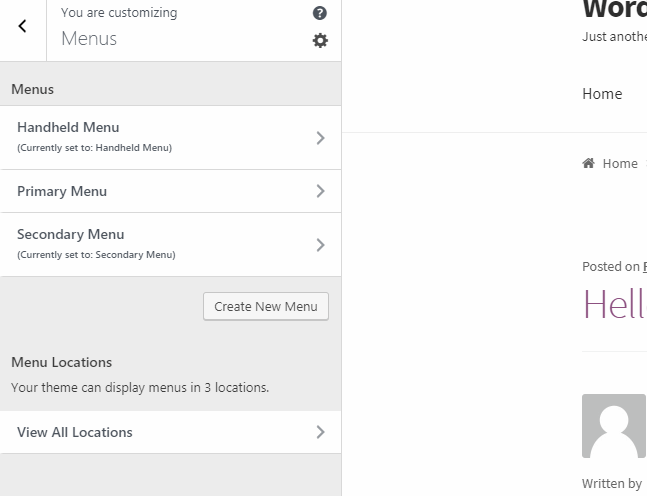Screen dimensions: 647x496
Task: Click the '(Currently set to: Handheld Menu)' text
Action: (x=94, y=148)
